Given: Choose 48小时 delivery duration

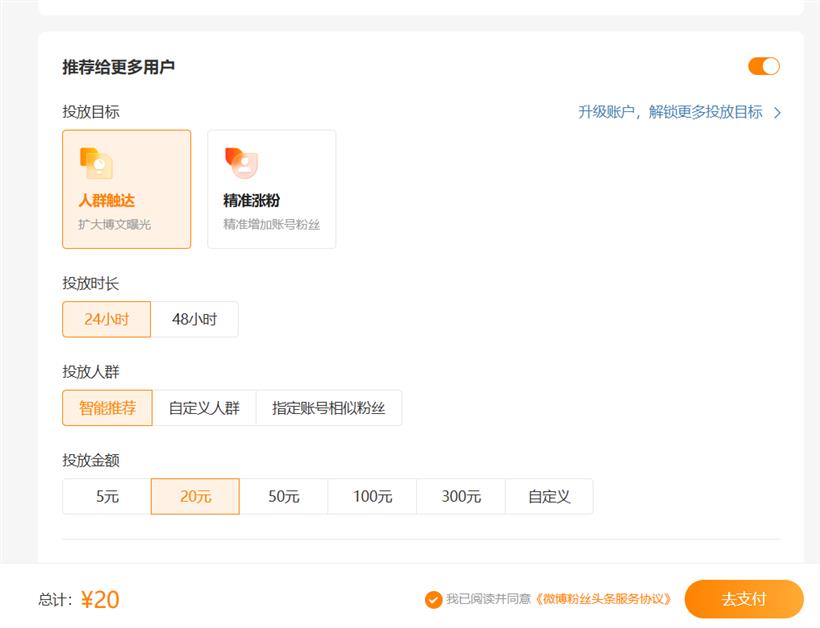Looking at the screenshot, I should tap(194, 319).
